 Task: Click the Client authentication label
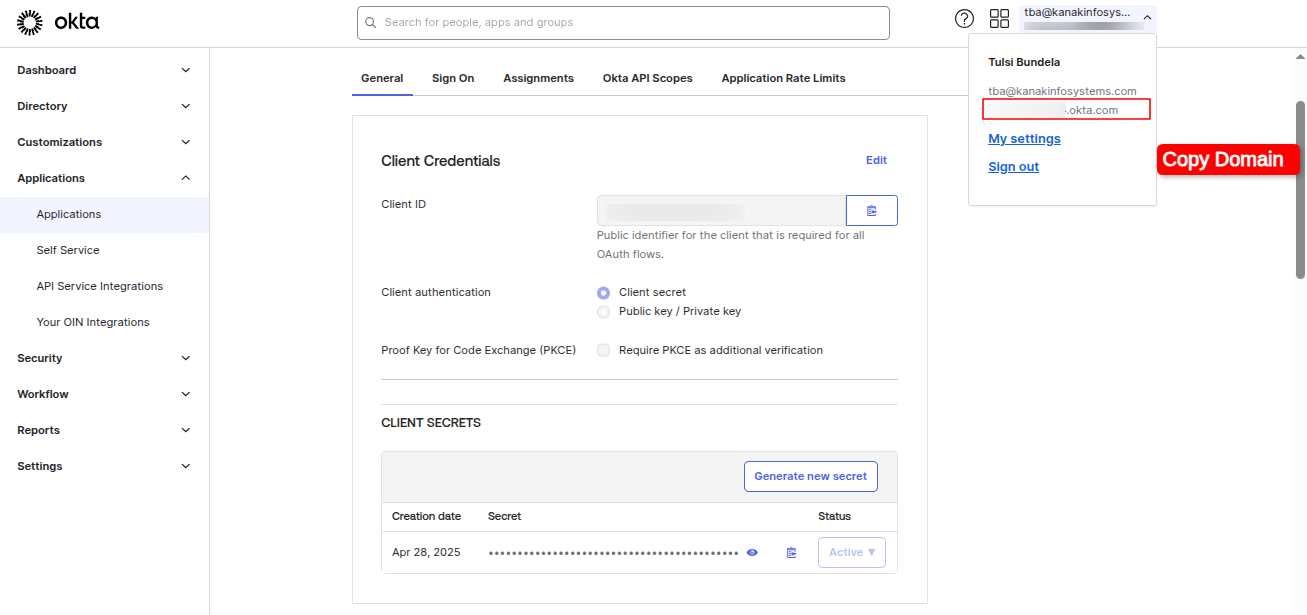click(436, 292)
